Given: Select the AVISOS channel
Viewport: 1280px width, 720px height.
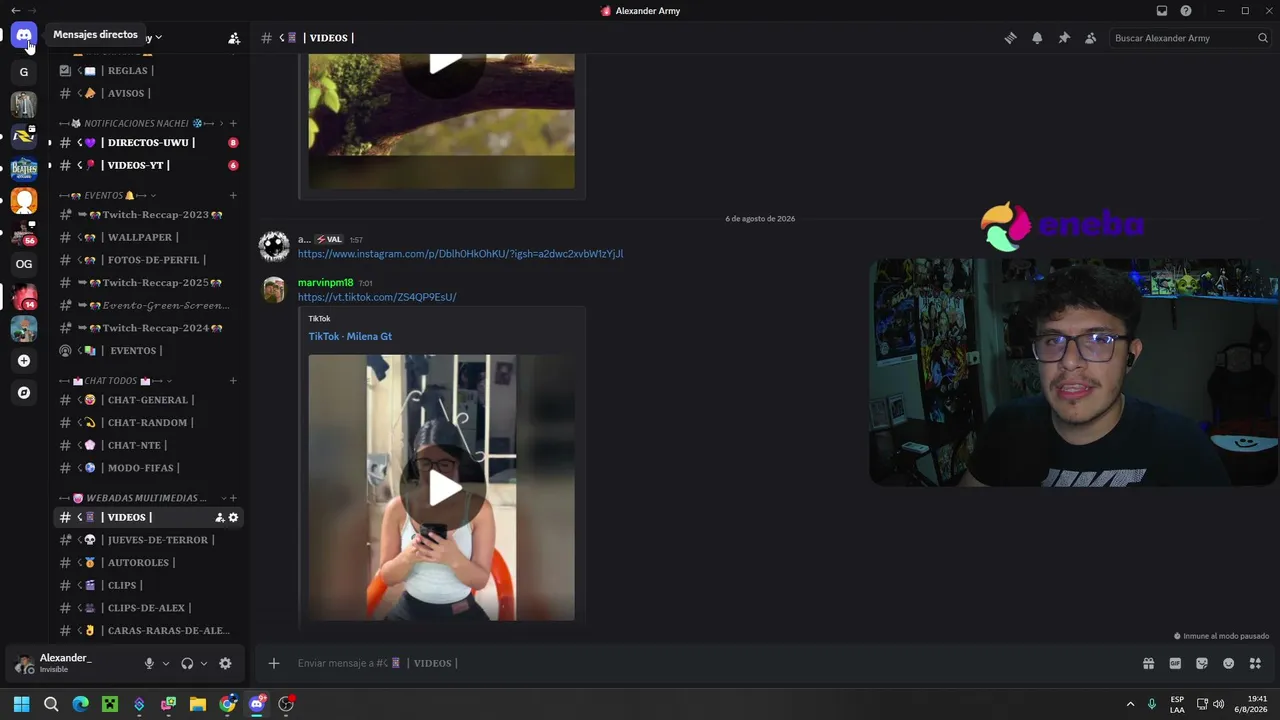Looking at the screenshot, I should (148, 94).
